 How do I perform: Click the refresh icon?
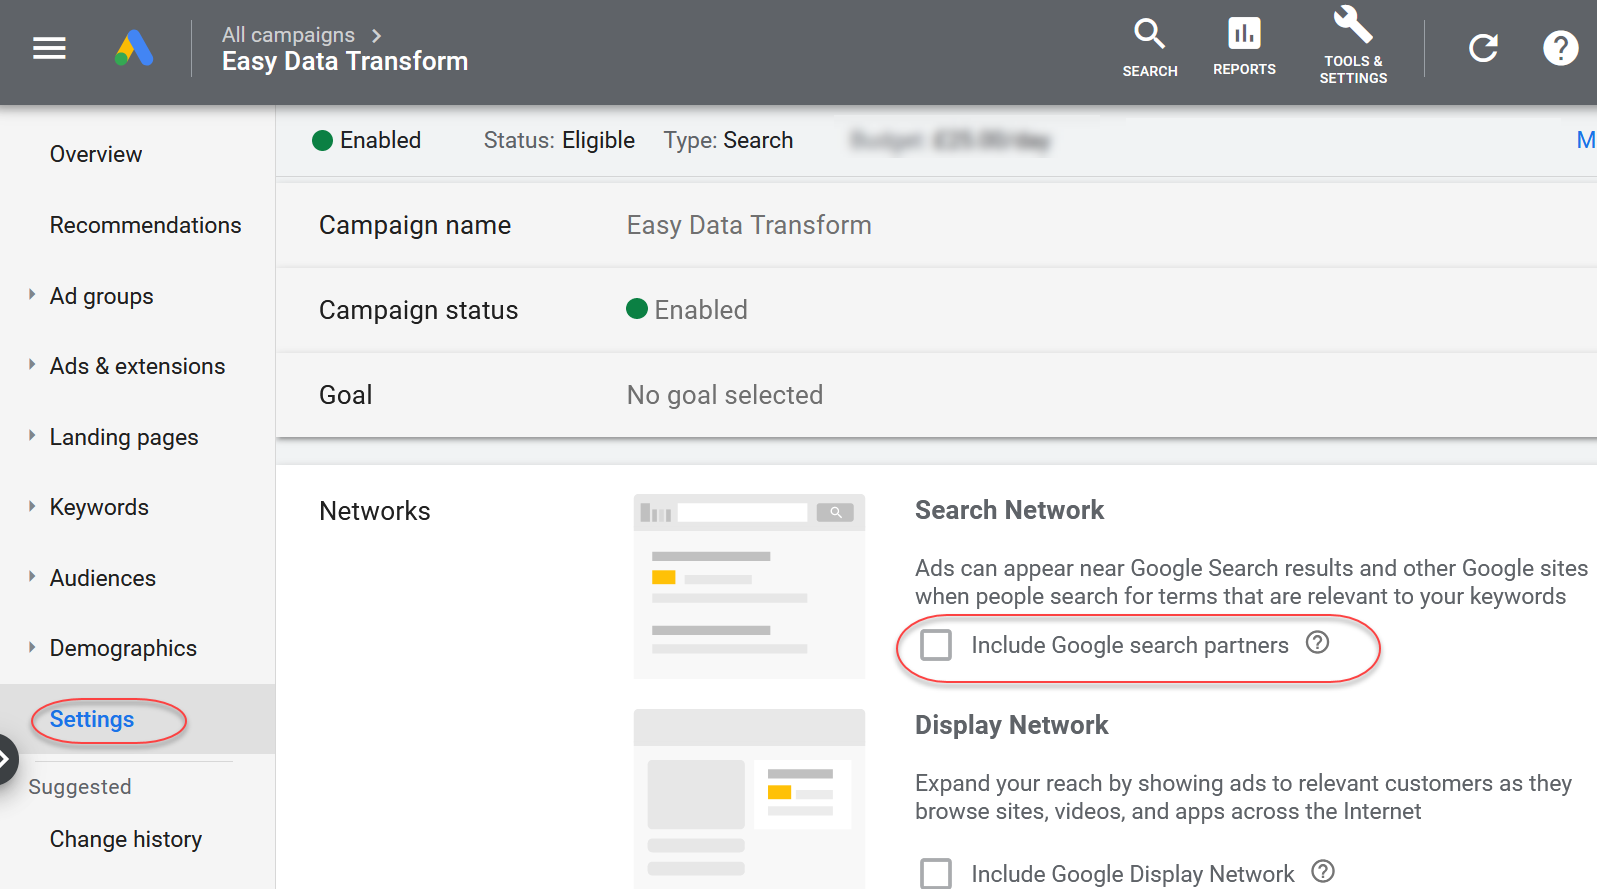point(1483,48)
